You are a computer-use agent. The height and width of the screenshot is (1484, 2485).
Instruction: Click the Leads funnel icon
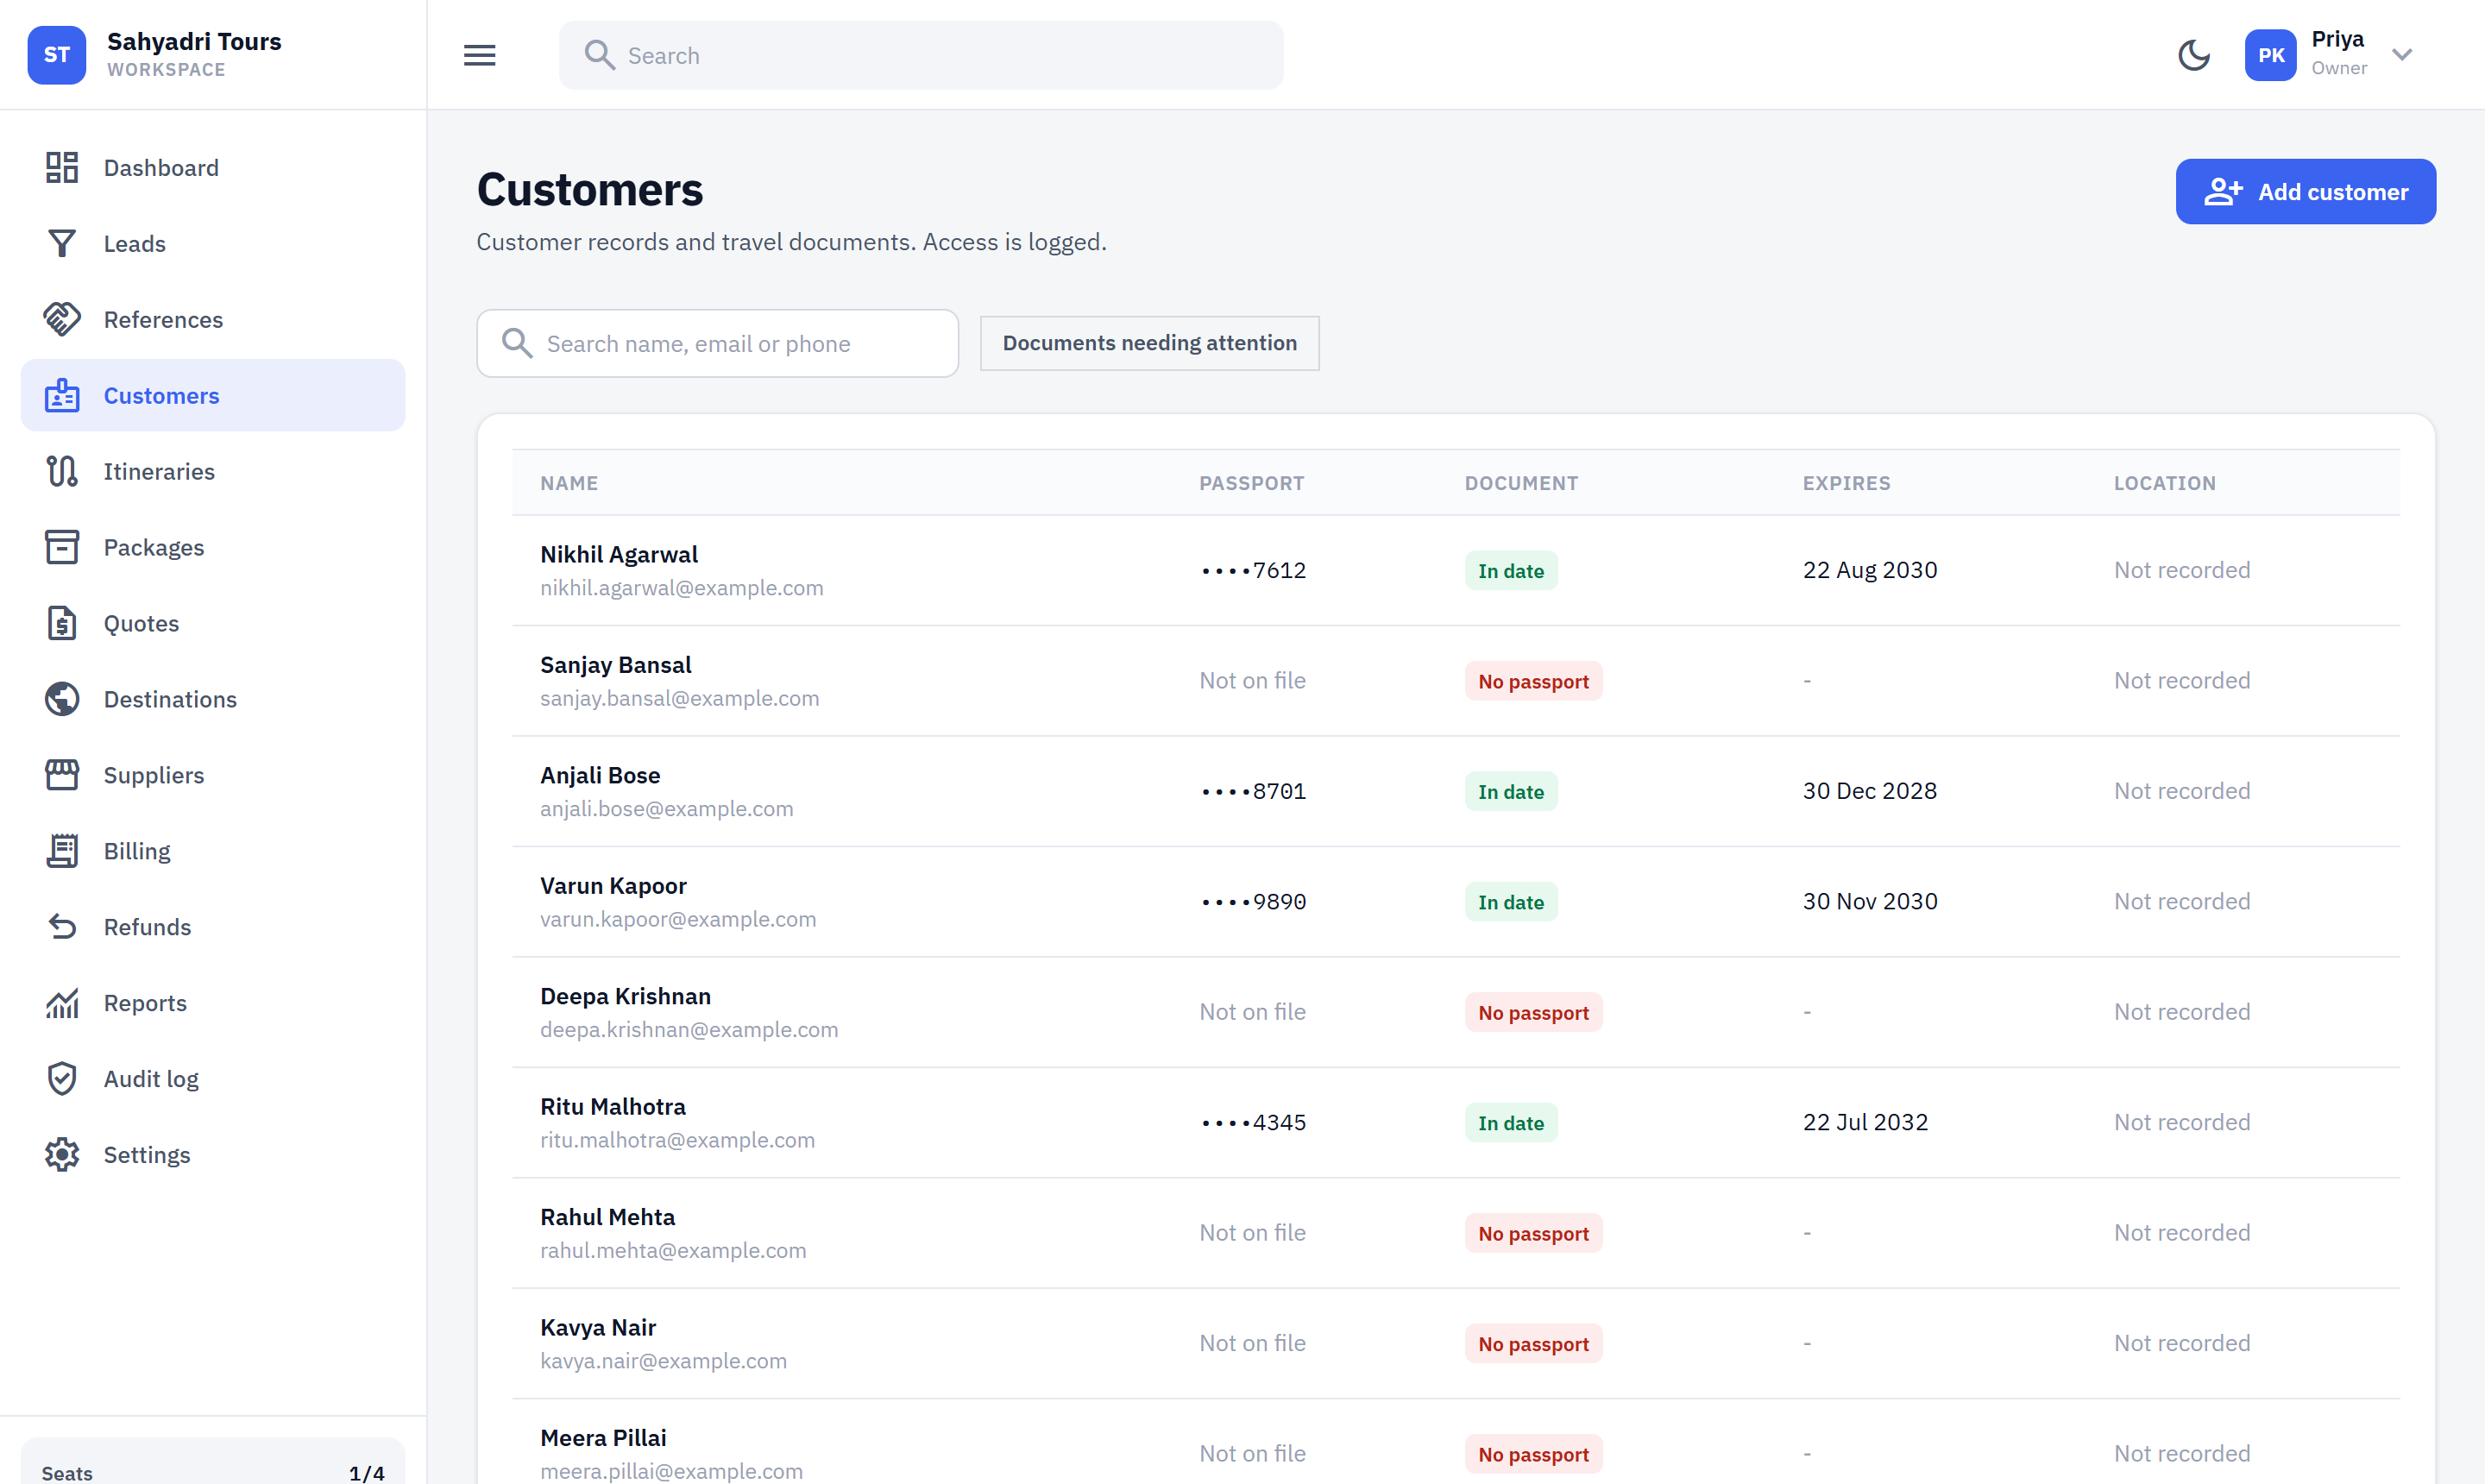tap(62, 244)
